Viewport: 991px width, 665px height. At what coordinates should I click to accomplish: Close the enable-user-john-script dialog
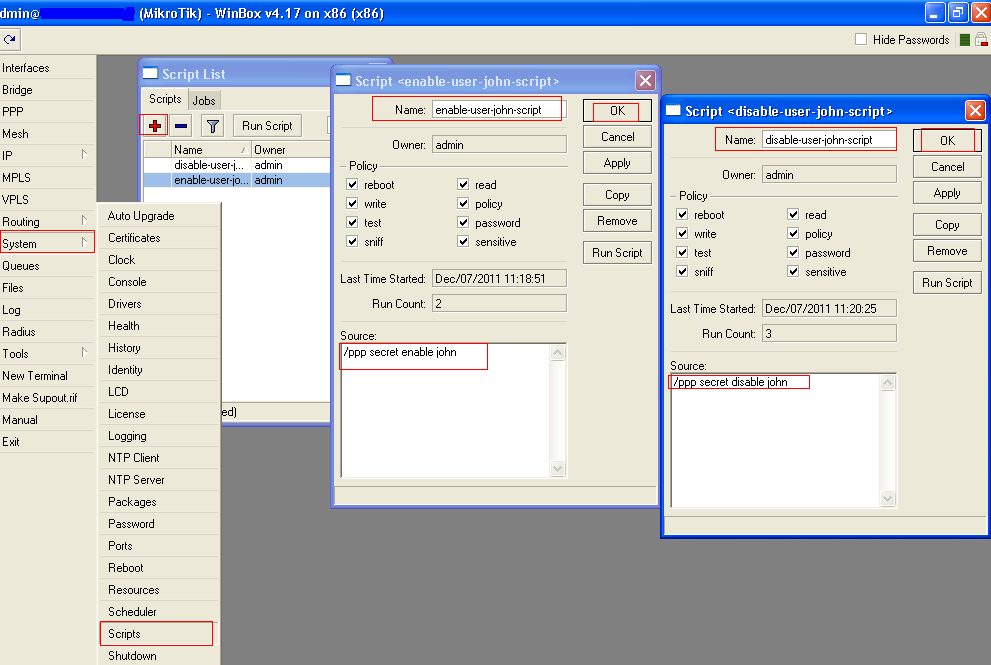645,80
